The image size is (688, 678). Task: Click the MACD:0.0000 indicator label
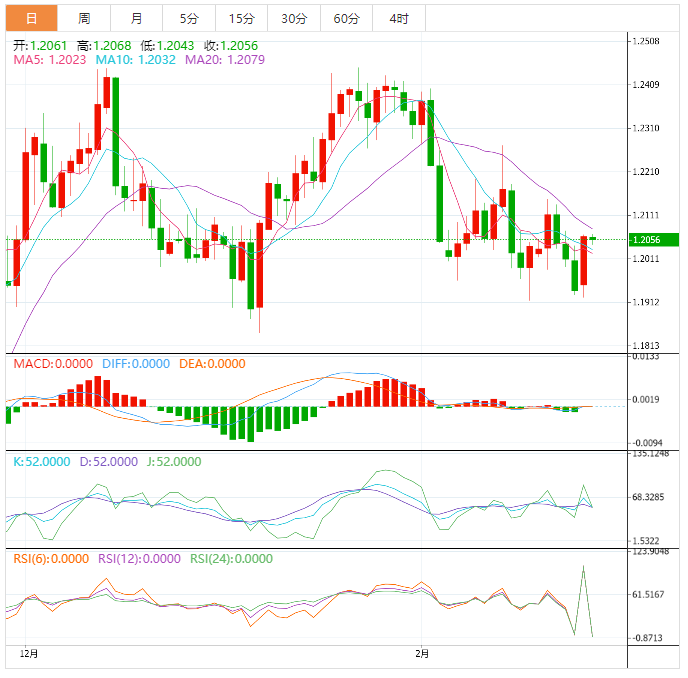point(53,364)
